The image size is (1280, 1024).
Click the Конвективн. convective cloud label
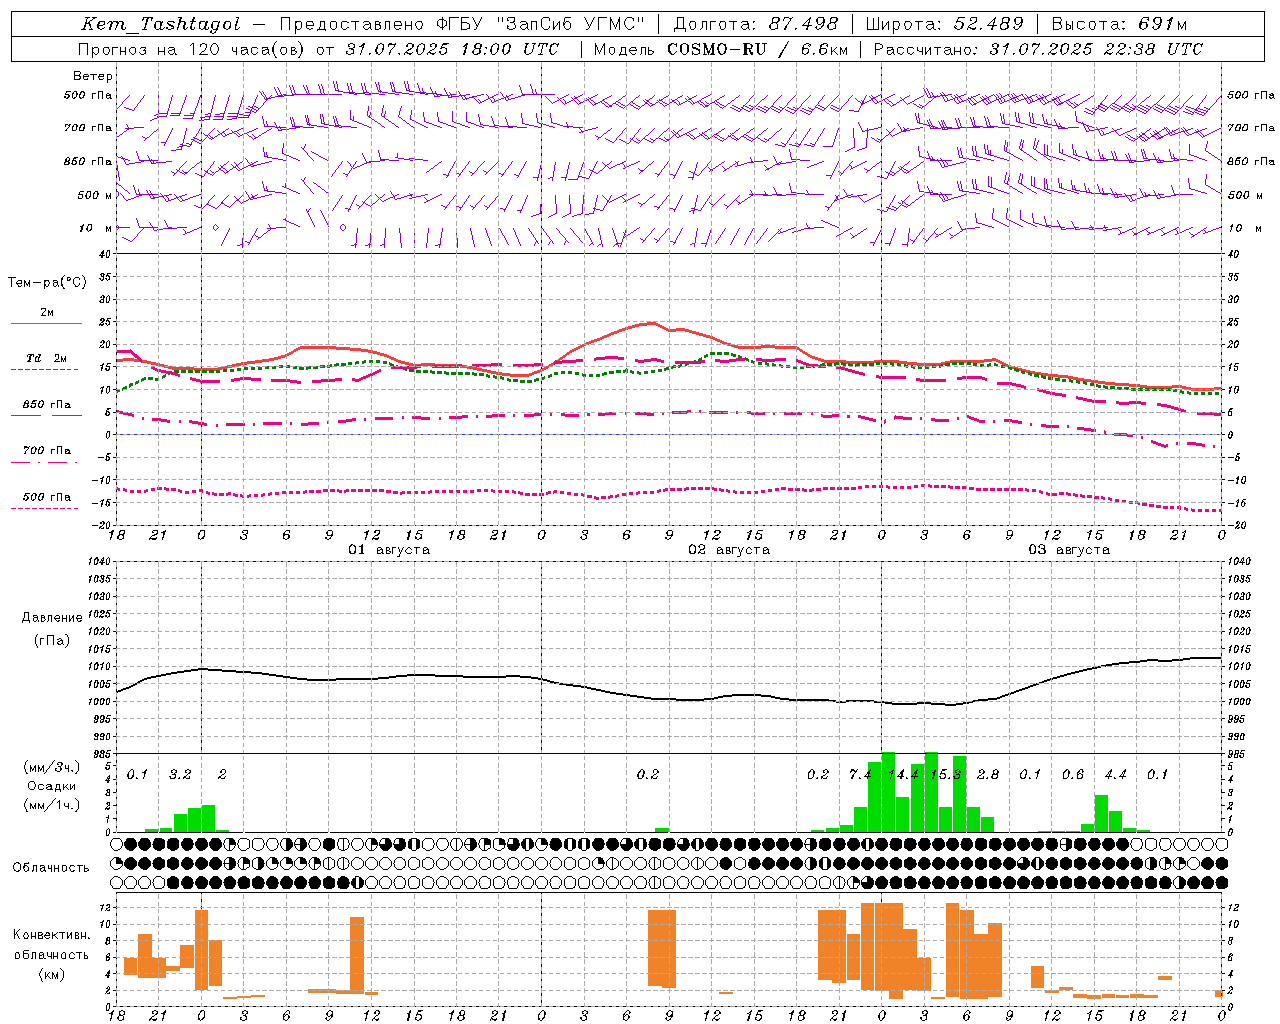[51, 935]
